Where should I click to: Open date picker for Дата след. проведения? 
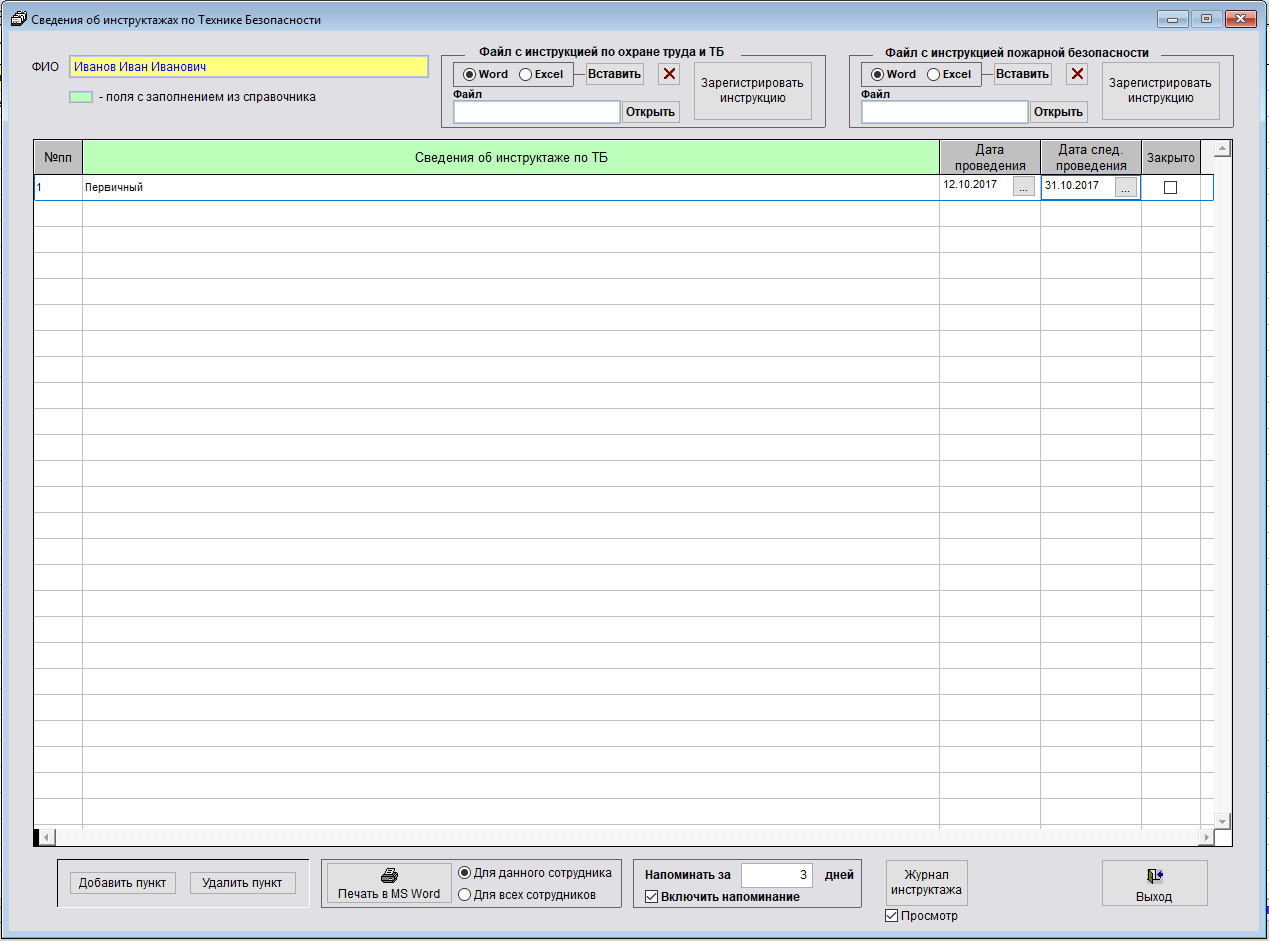1126,187
